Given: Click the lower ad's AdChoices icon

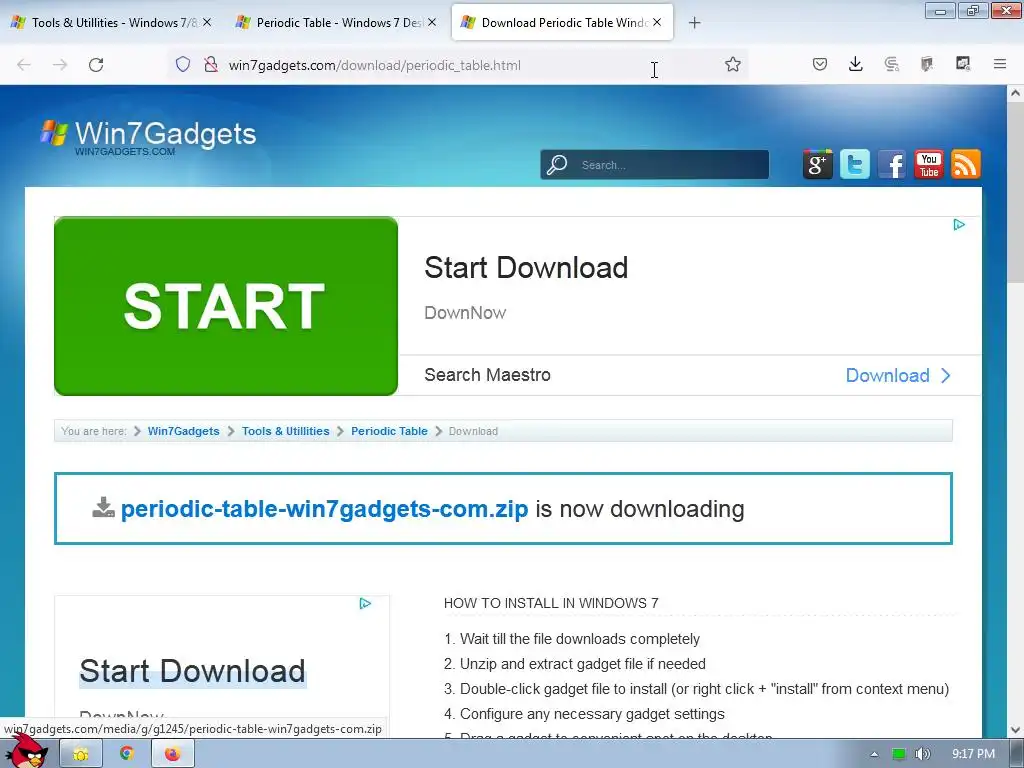Looking at the screenshot, I should click(365, 603).
